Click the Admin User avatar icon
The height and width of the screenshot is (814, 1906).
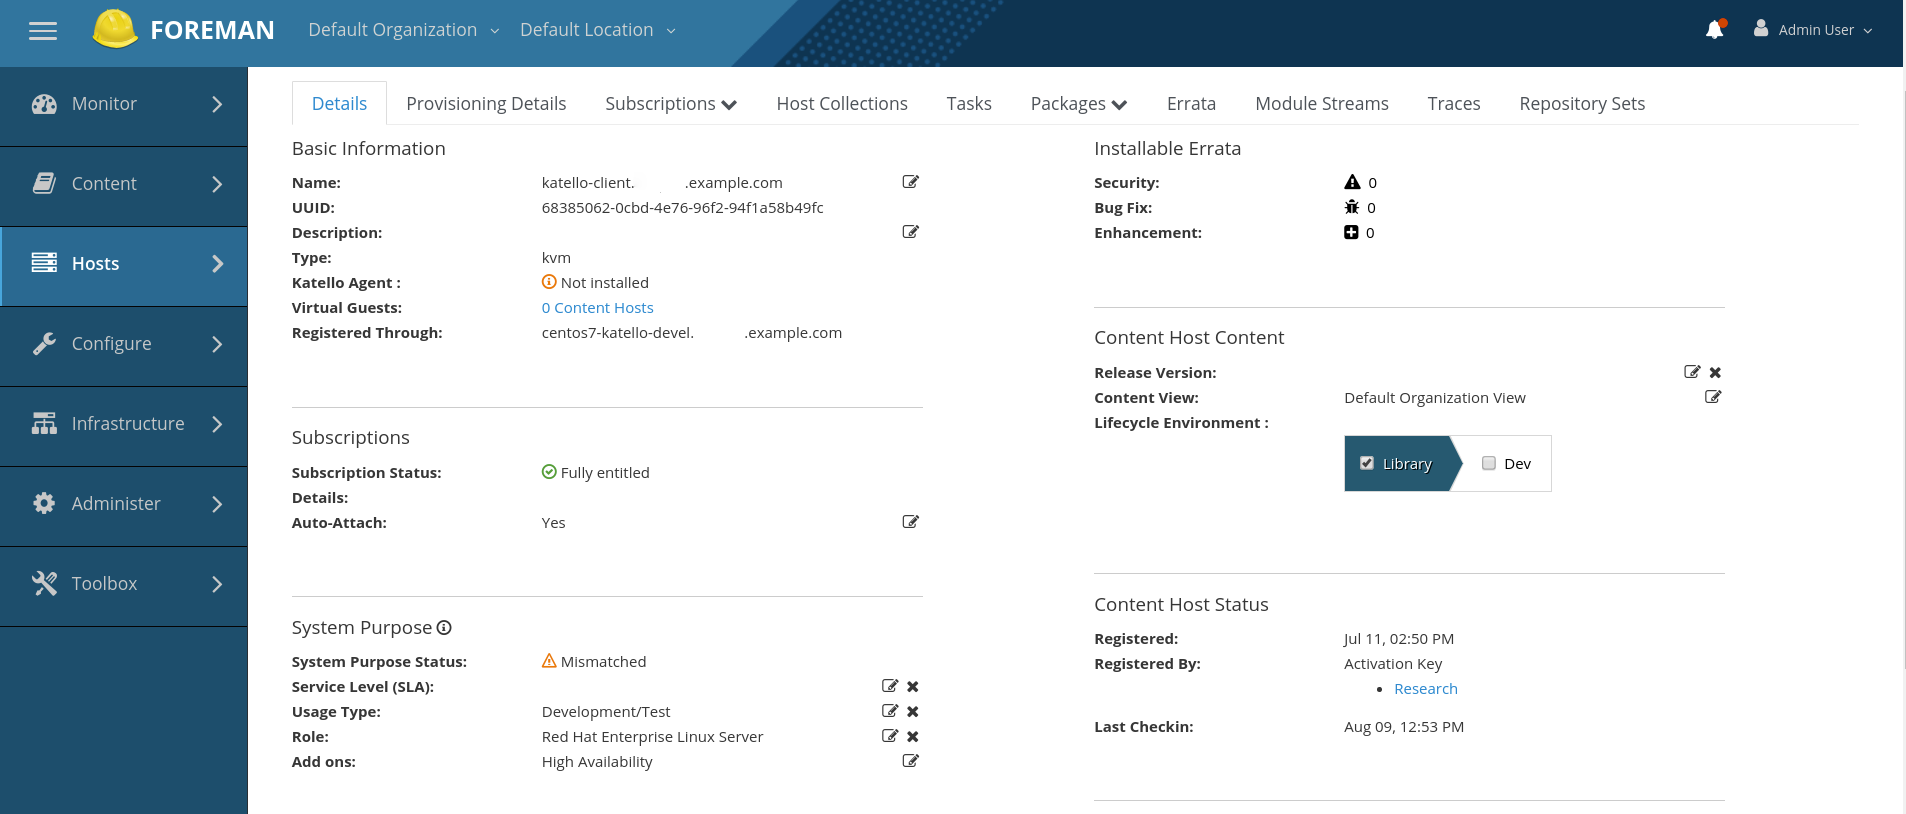(1761, 28)
